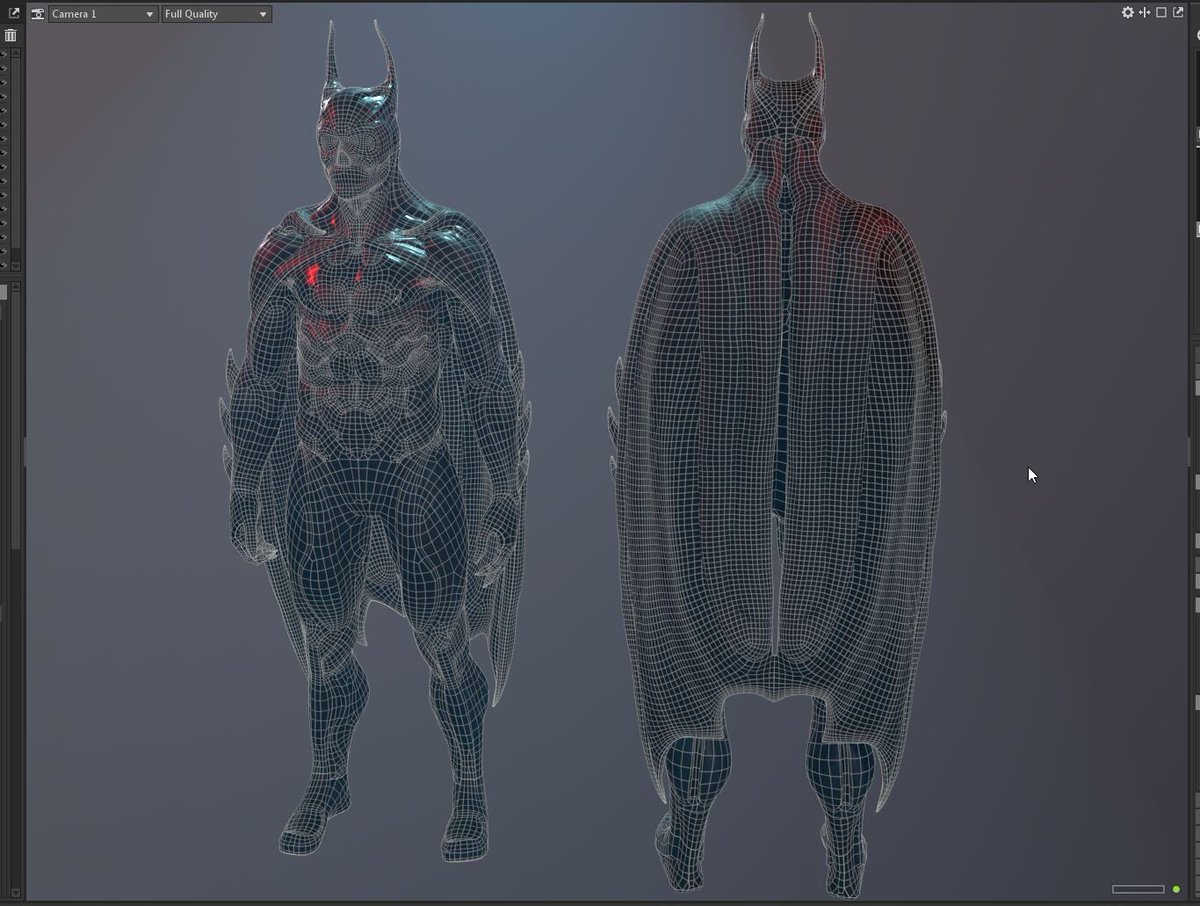Click the detach viewport arrow icon at top right
This screenshot has height=906, width=1200.
(1177, 12)
